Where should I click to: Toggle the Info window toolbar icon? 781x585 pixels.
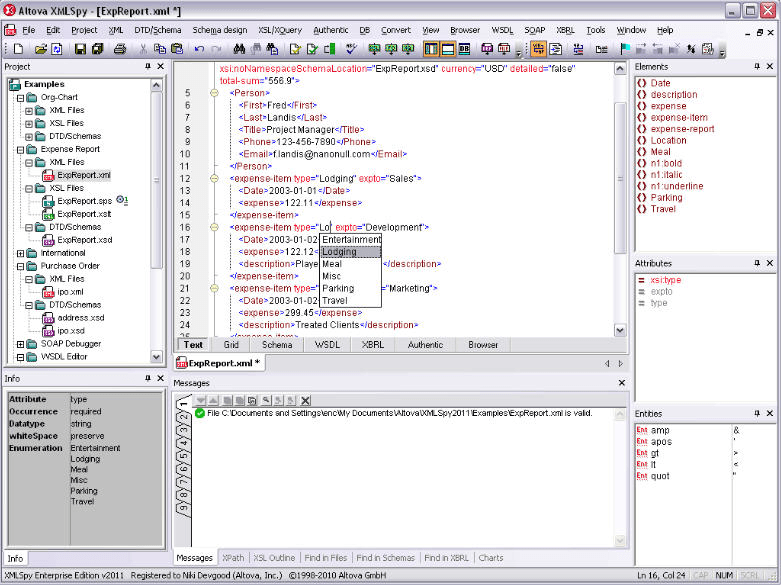point(448,49)
